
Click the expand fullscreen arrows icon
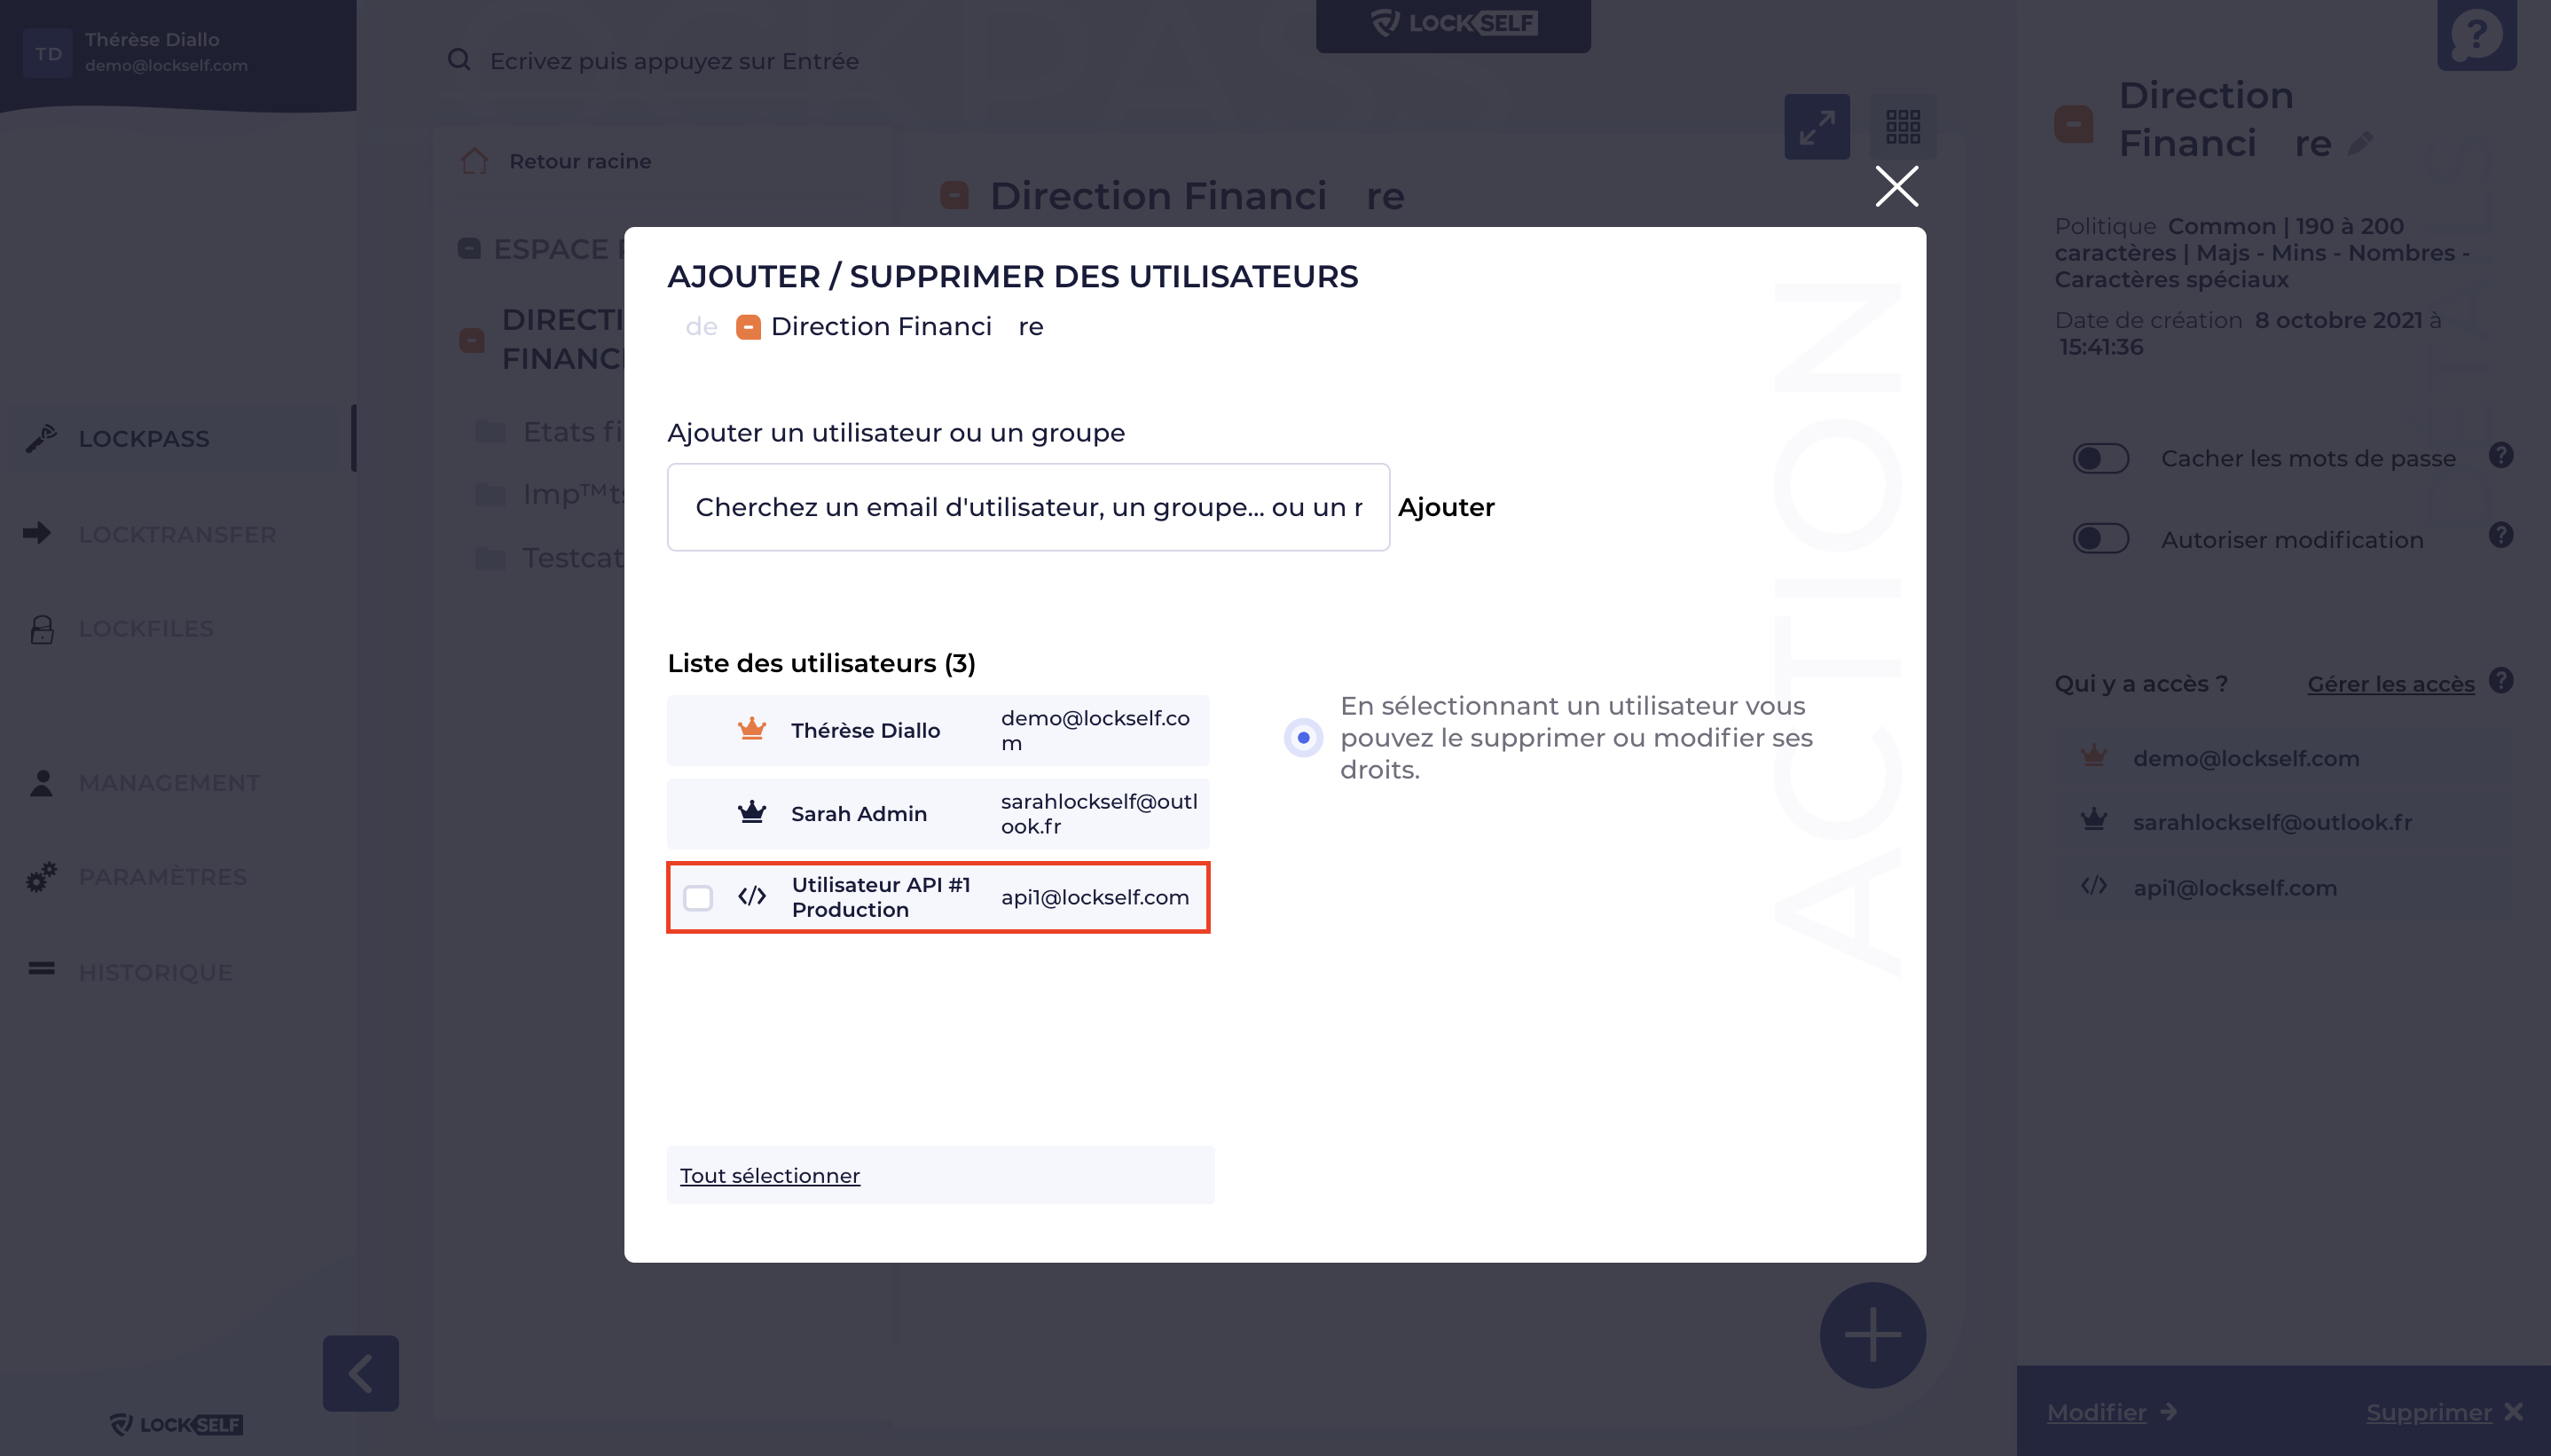point(1816,127)
